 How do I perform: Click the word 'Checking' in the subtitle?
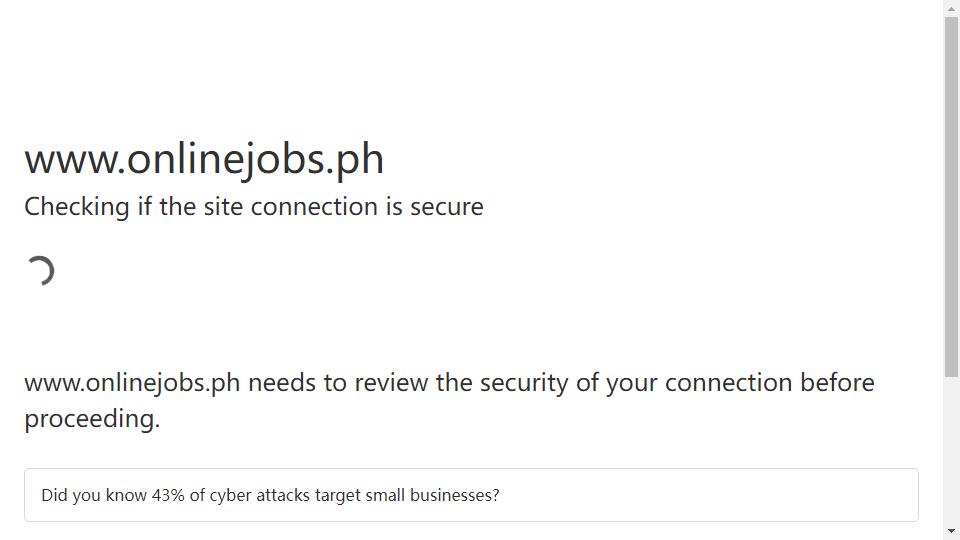77,207
